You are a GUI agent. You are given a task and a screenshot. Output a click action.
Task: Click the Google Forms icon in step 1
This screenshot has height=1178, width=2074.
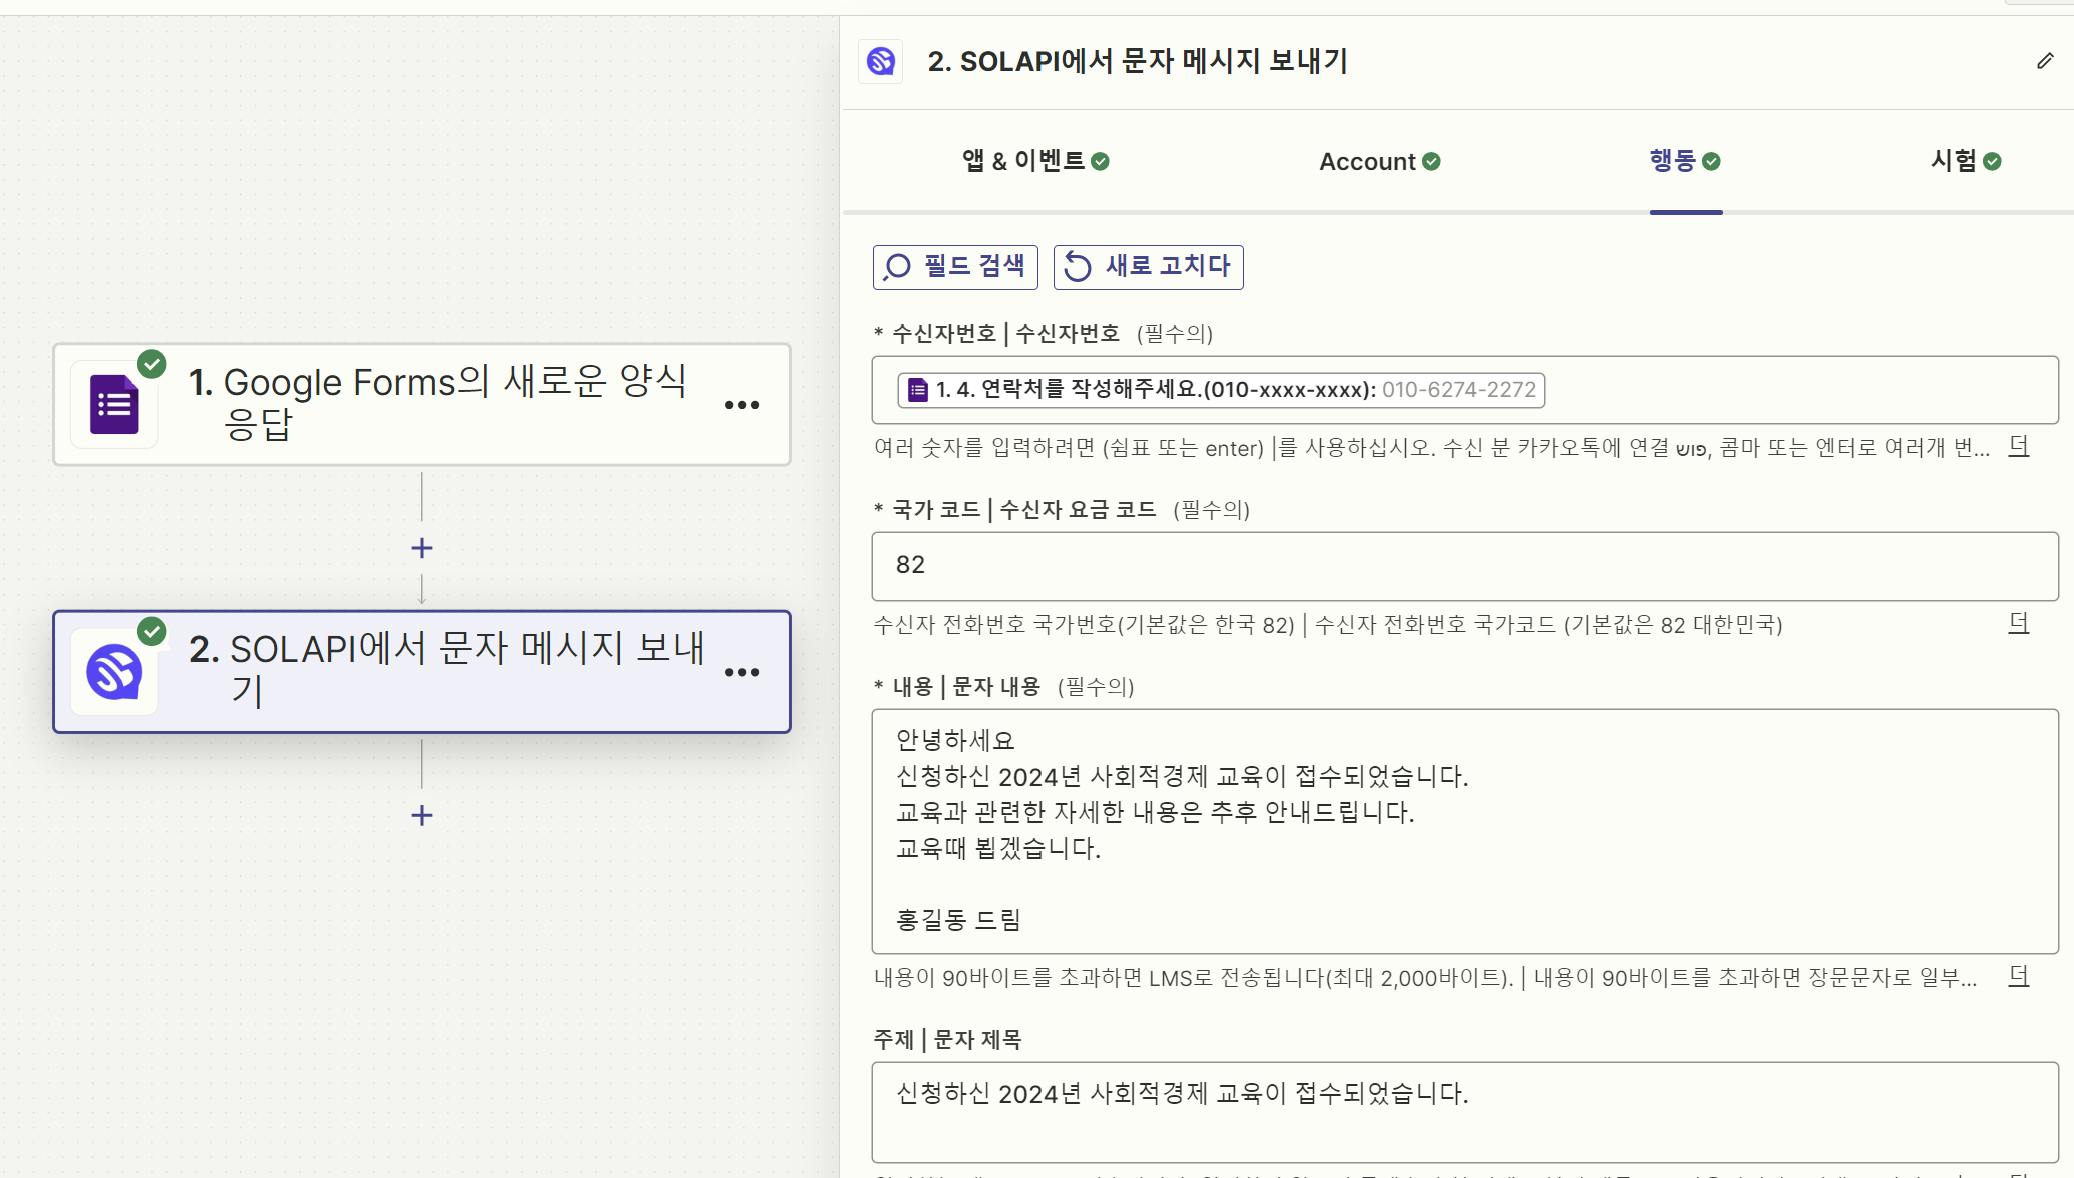[114, 404]
